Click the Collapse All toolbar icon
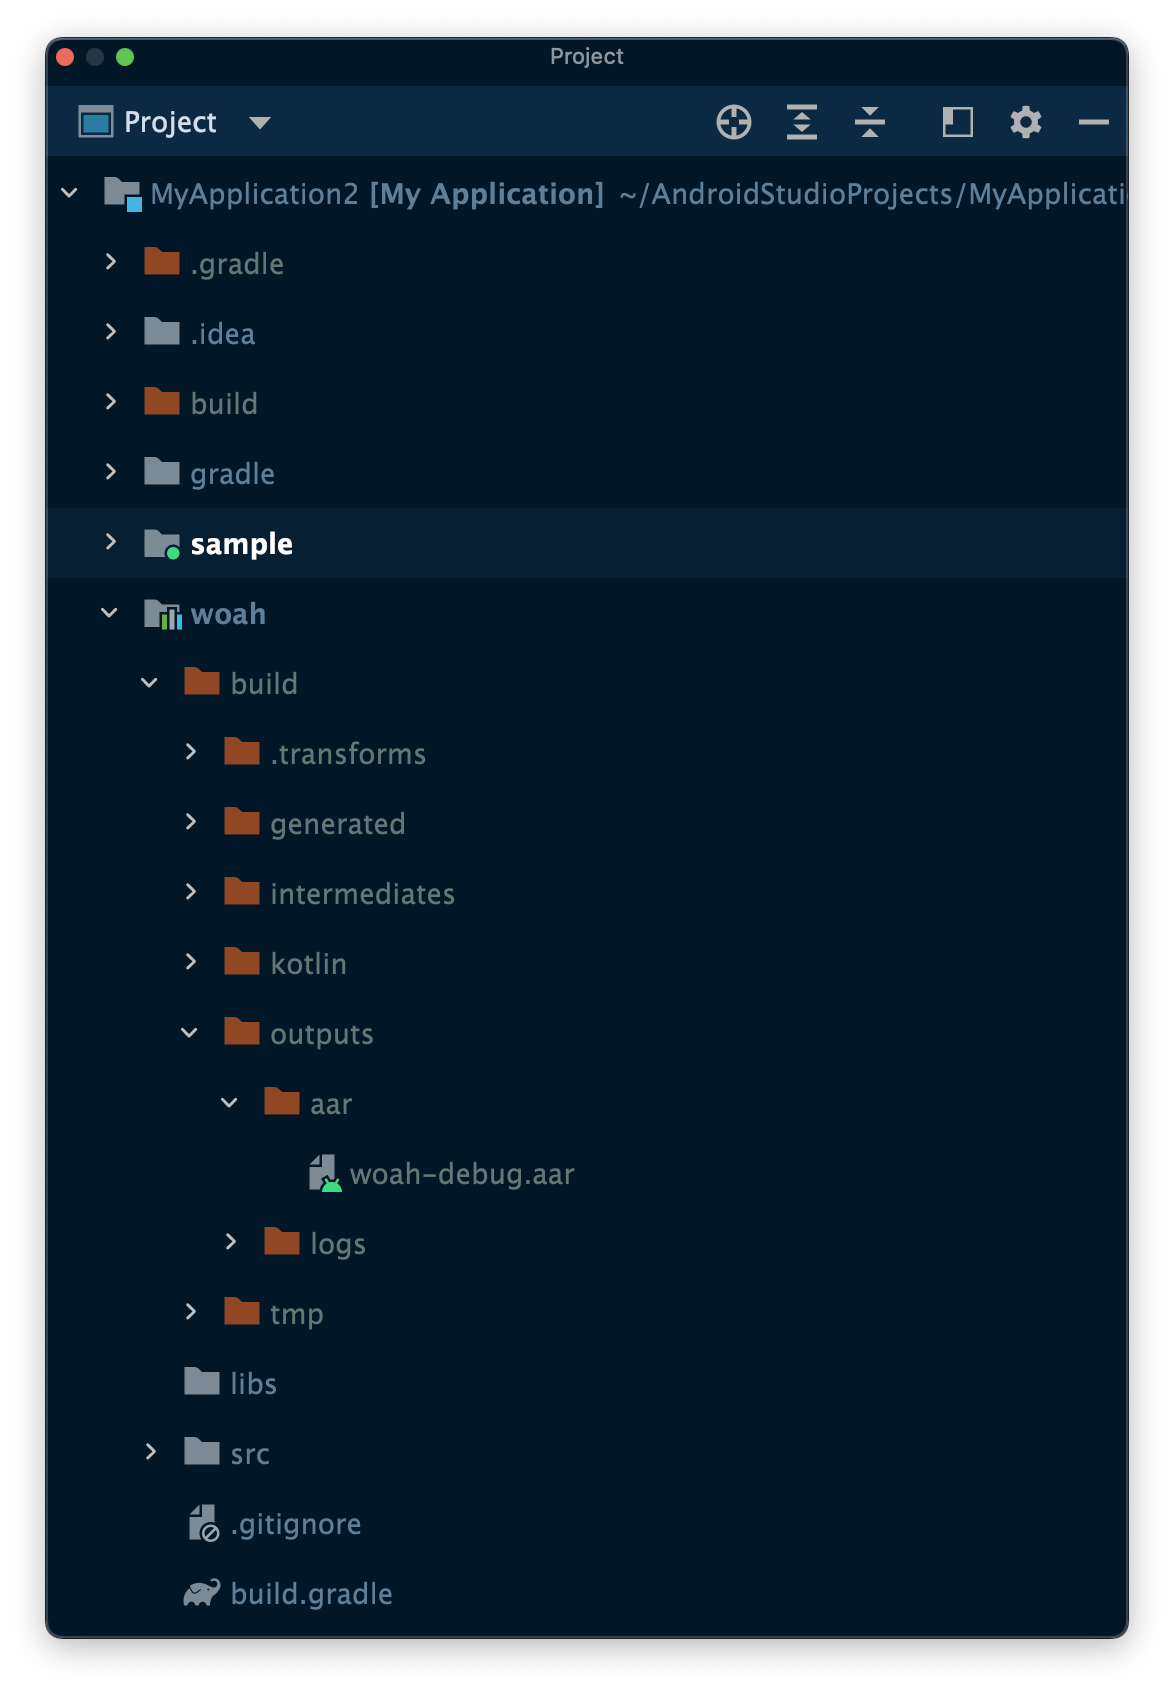1174x1692 pixels. [x=870, y=122]
